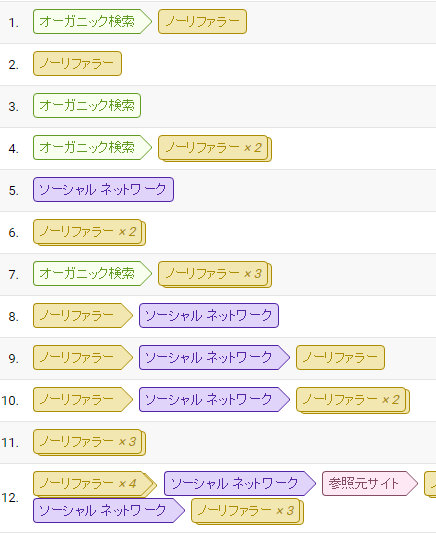Select the last ノーリファラー tag in row 9
This screenshot has height=533, width=436.
[x=340, y=358]
